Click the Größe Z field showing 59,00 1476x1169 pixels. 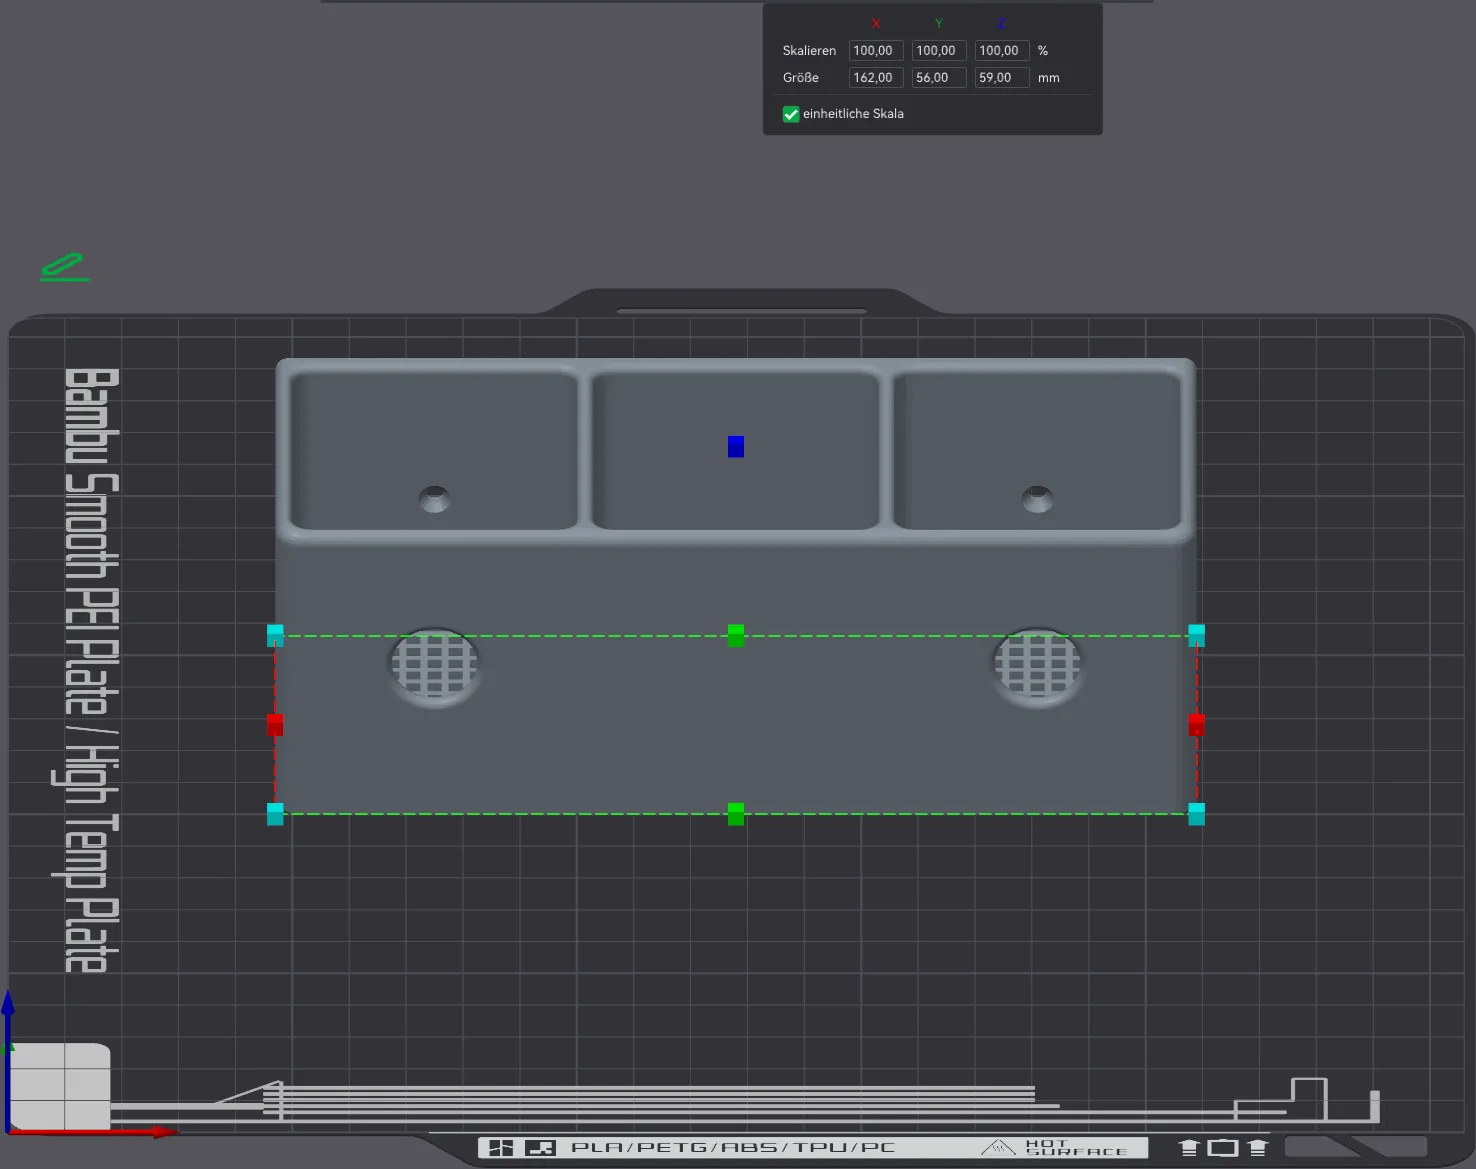coord(1002,77)
